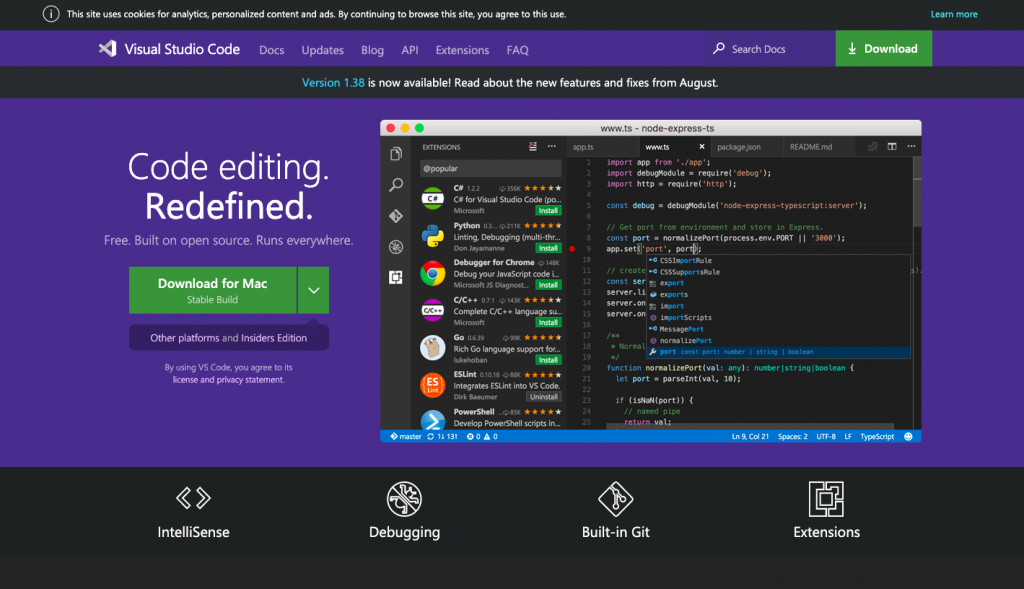Uninstall the ESLint extension
Image resolution: width=1024 pixels, height=589 pixels.
(x=543, y=397)
